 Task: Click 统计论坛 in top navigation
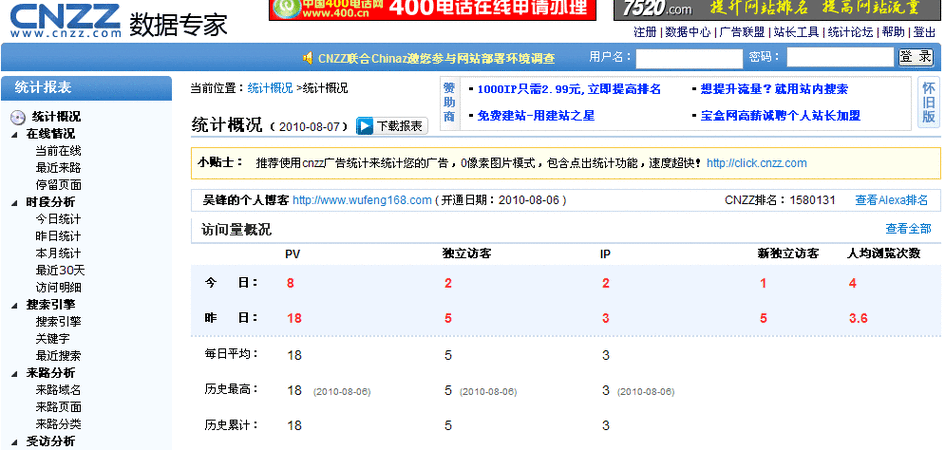click(x=850, y=33)
